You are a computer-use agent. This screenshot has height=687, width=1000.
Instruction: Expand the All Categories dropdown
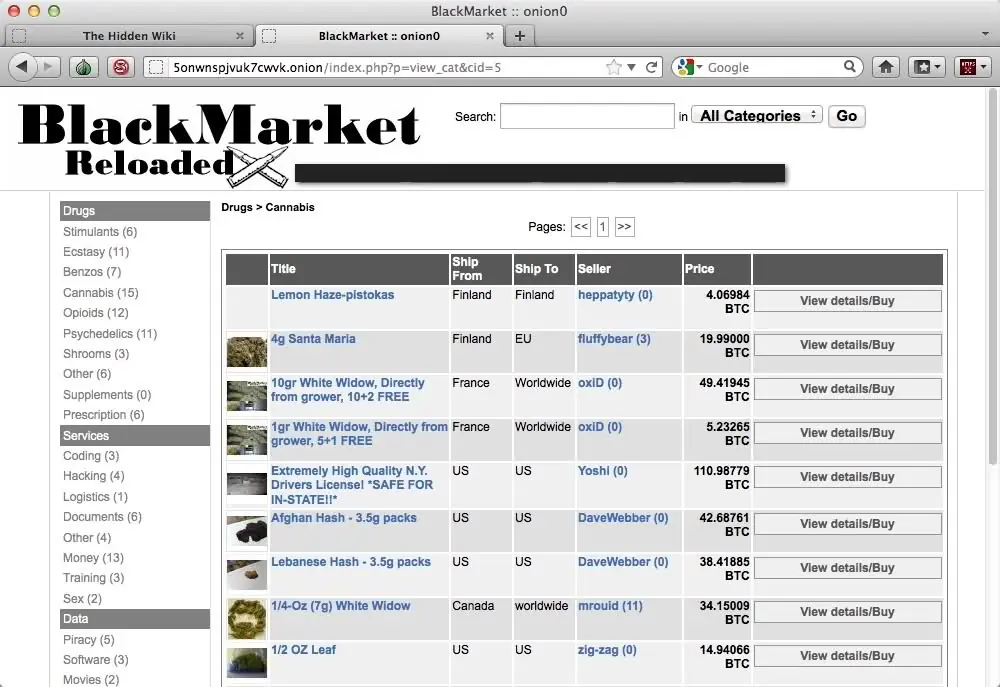click(757, 115)
